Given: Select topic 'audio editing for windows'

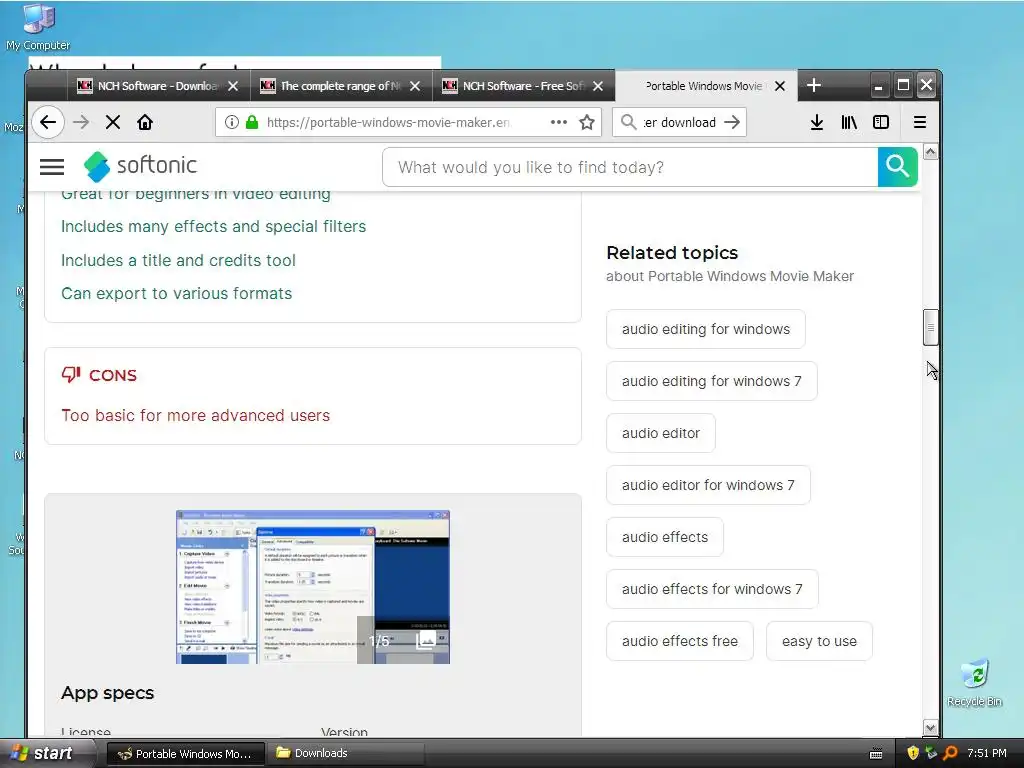Looking at the screenshot, I should pos(705,329).
